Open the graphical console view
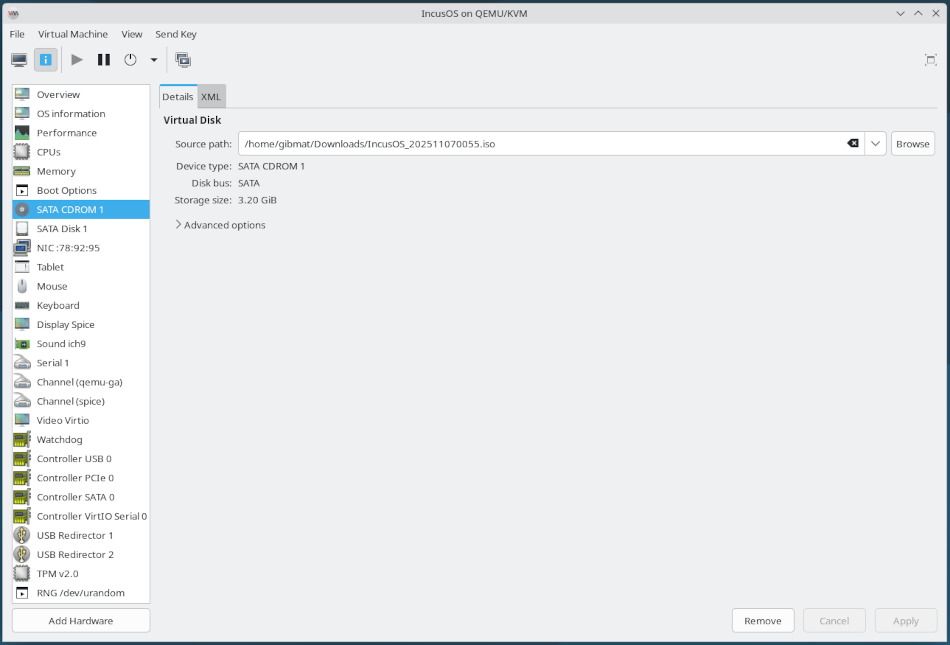This screenshot has height=645, width=950. point(18,59)
